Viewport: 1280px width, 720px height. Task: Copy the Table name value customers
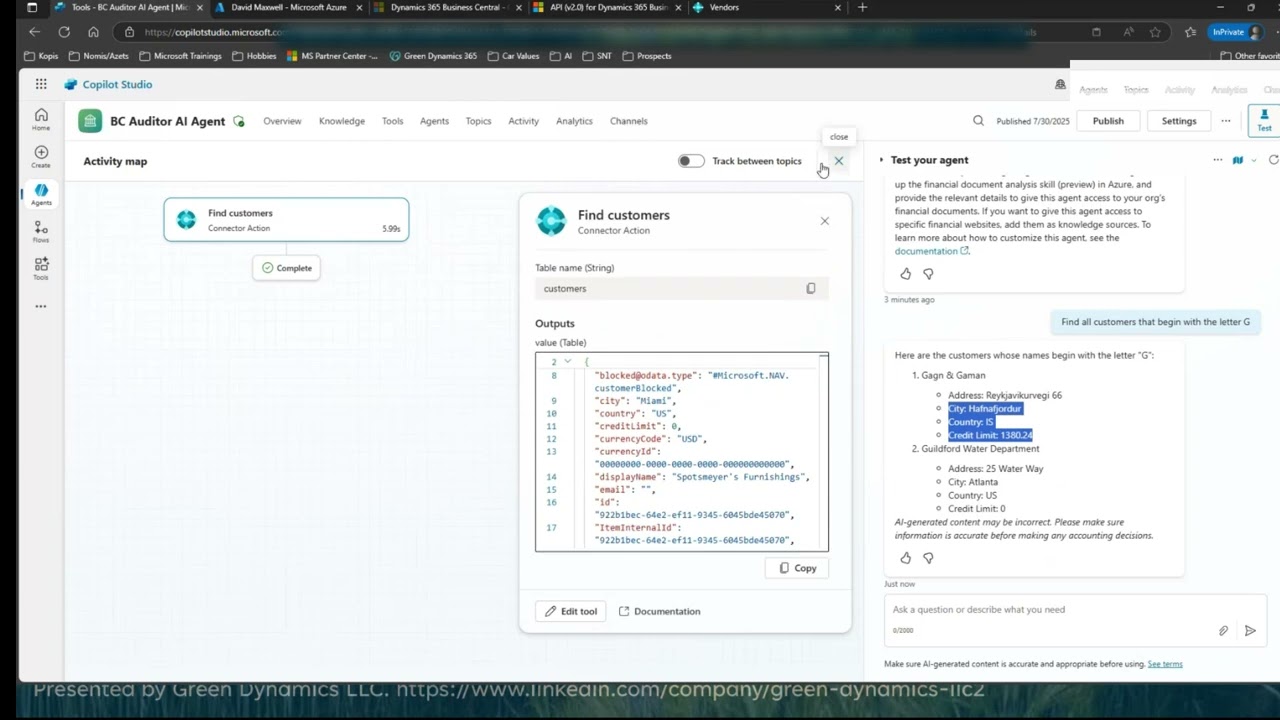[811, 288]
